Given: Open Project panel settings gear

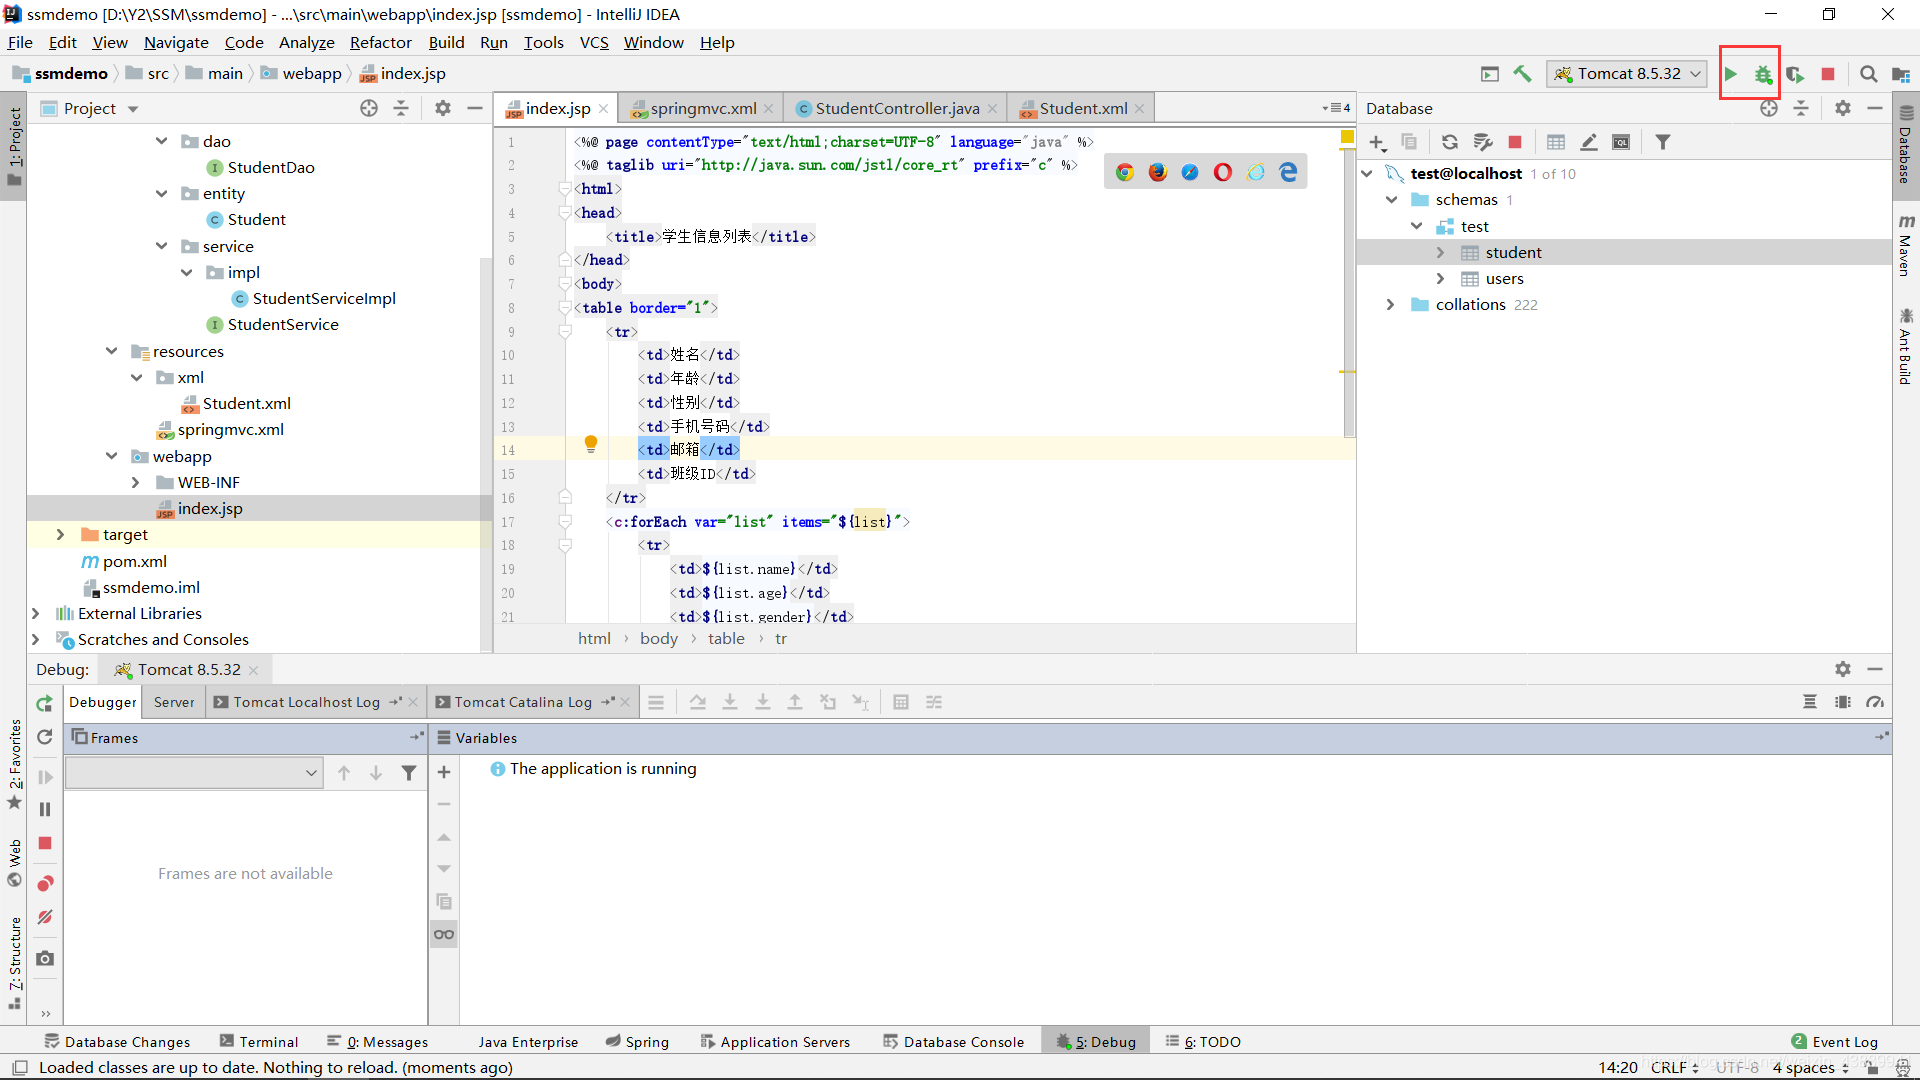Looking at the screenshot, I should 443,108.
